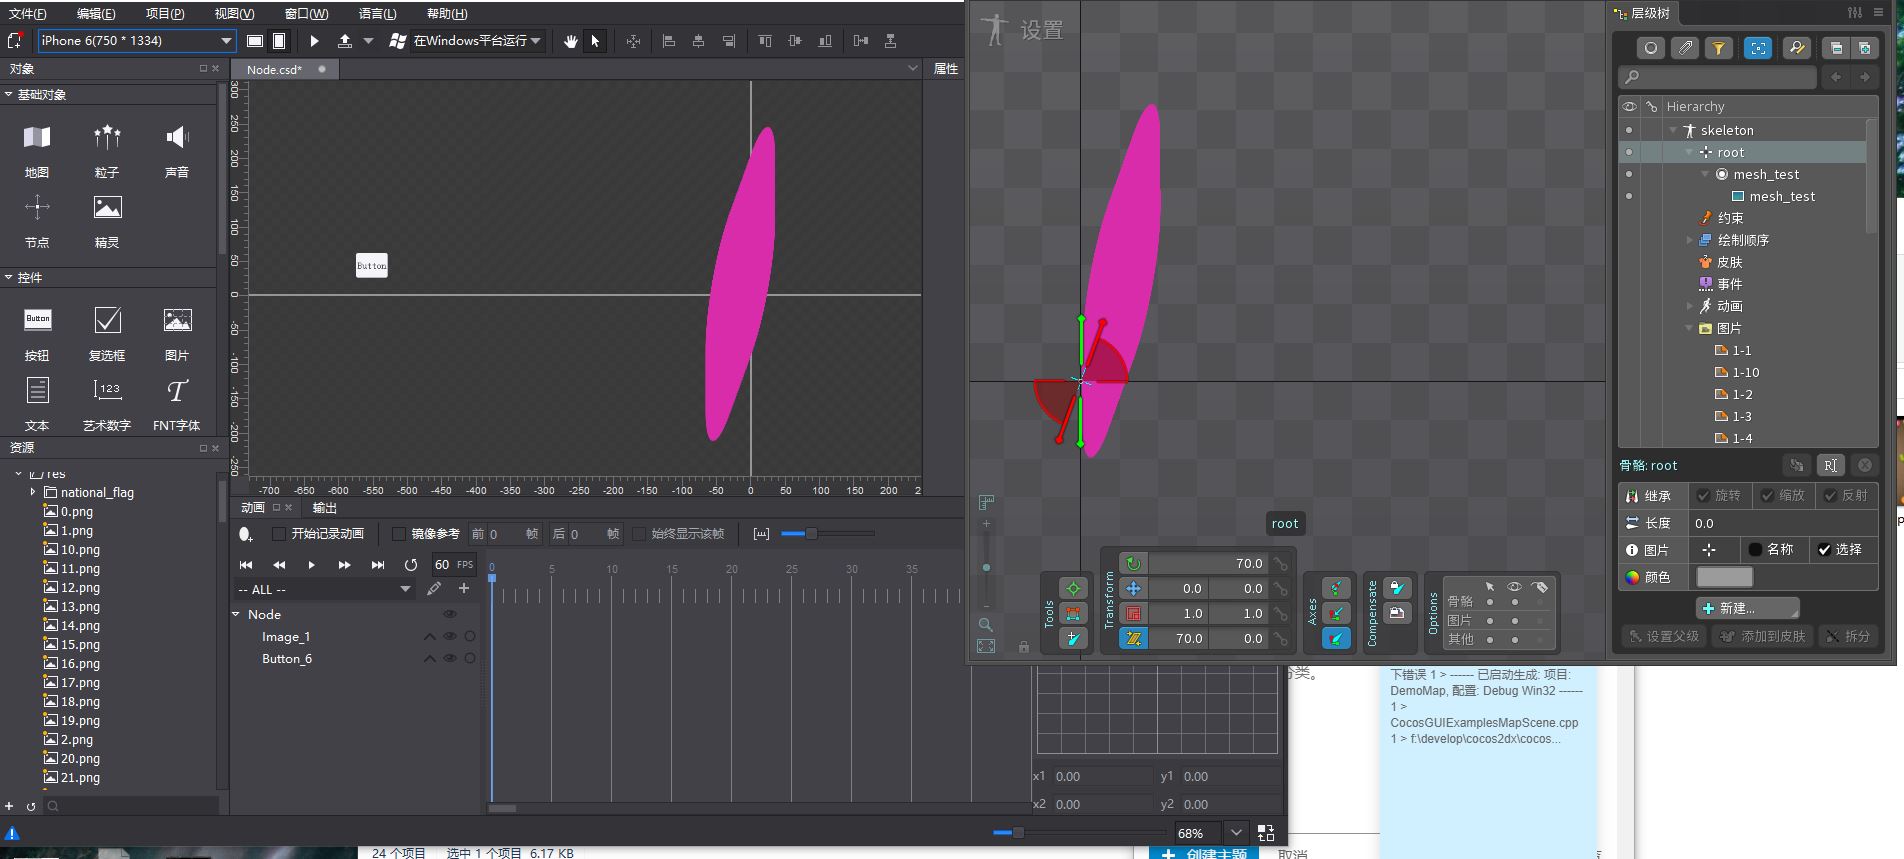
Task: Run the project preview
Action: [x=314, y=41]
